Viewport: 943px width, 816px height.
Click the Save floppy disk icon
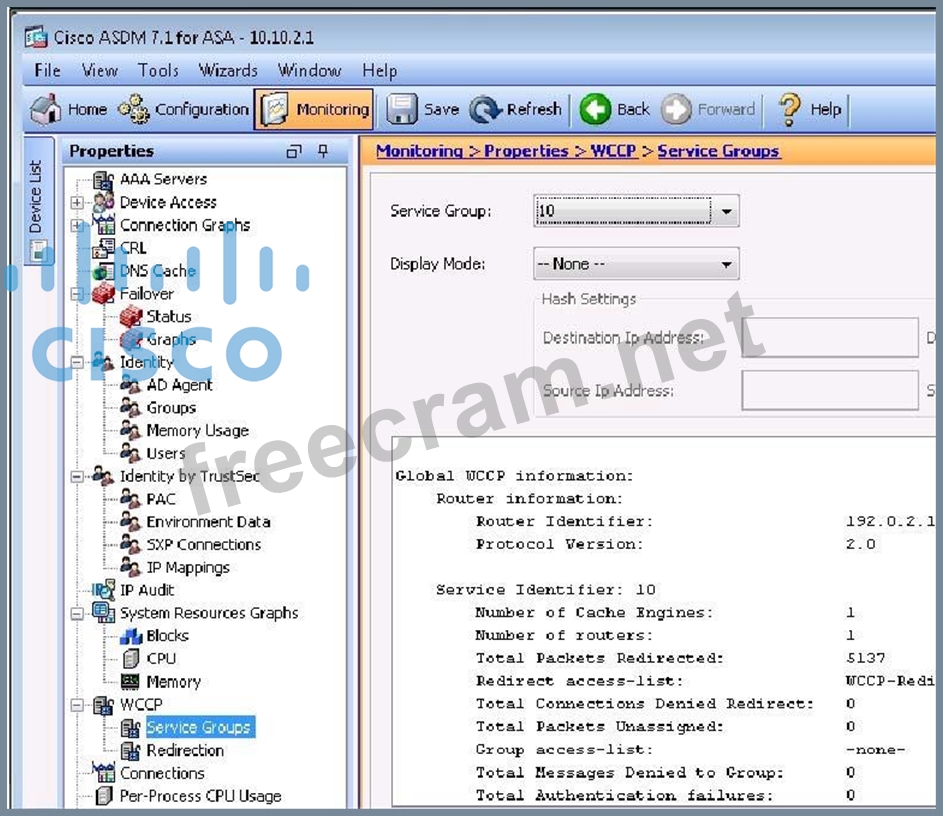(x=402, y=110)
